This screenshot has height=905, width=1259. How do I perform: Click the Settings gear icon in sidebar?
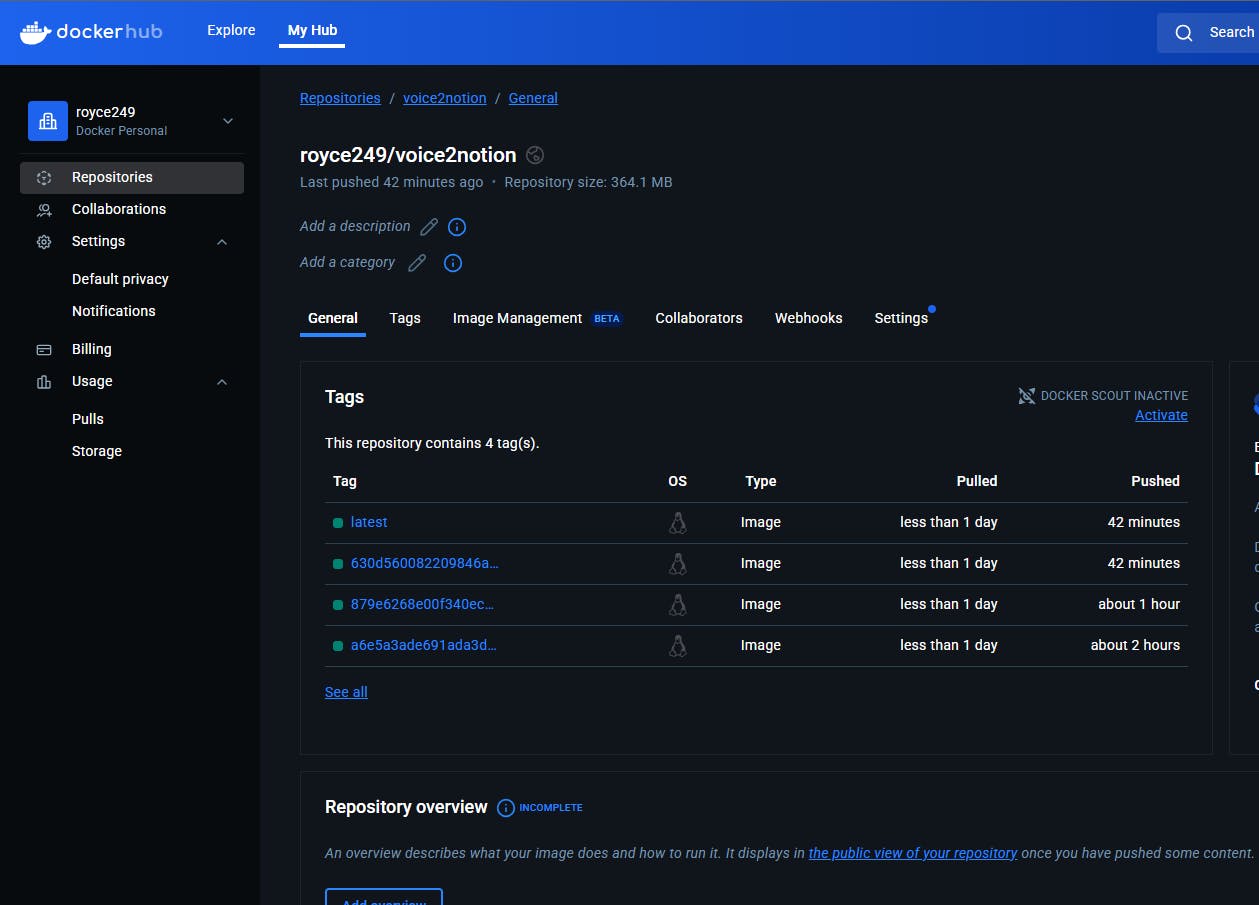pyautogui.click(x=44, y=242)
